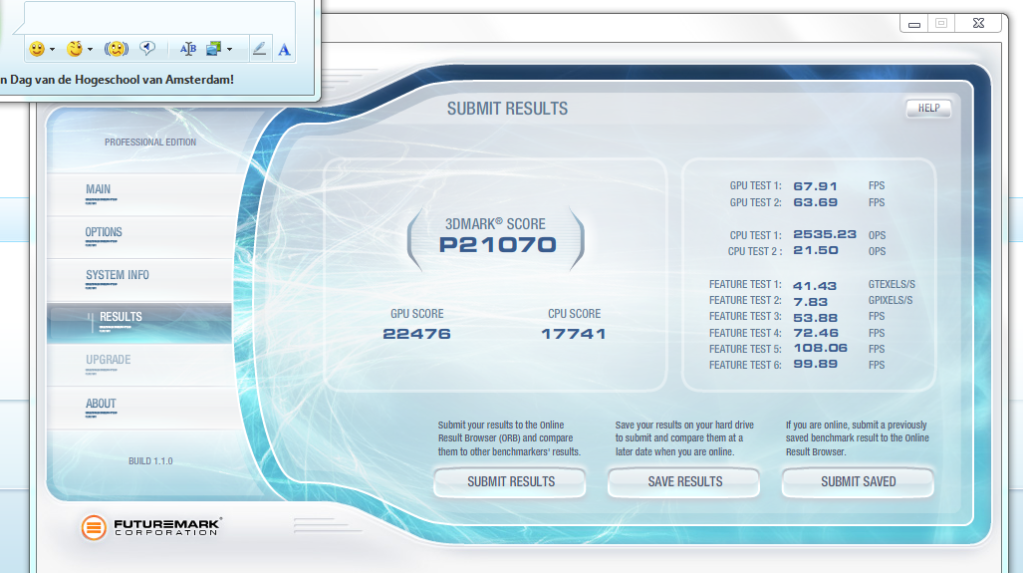Select the RESULTS section
Image resolution: width=1023 pixels, height=573 pixels.
click(x=139, y=323)
